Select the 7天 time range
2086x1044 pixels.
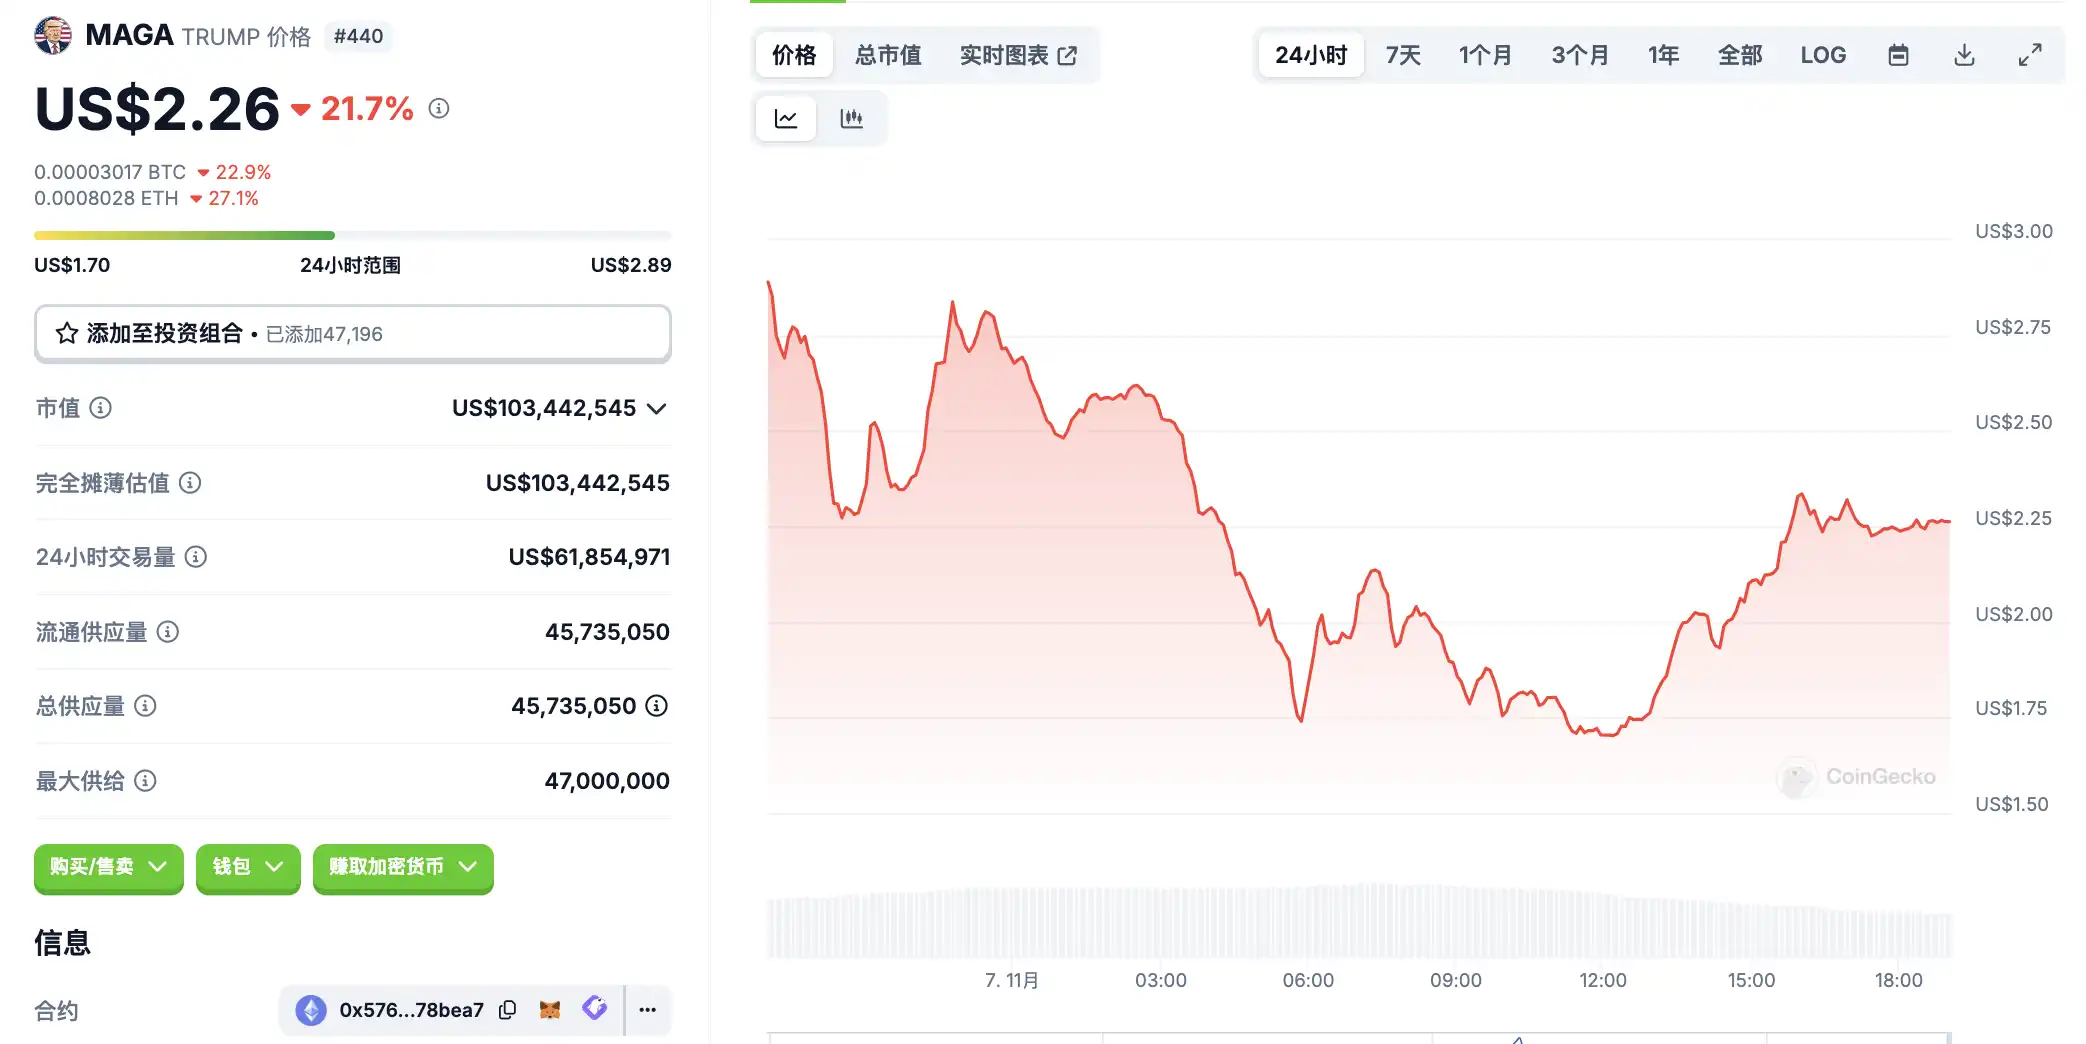coord(1403,55)
